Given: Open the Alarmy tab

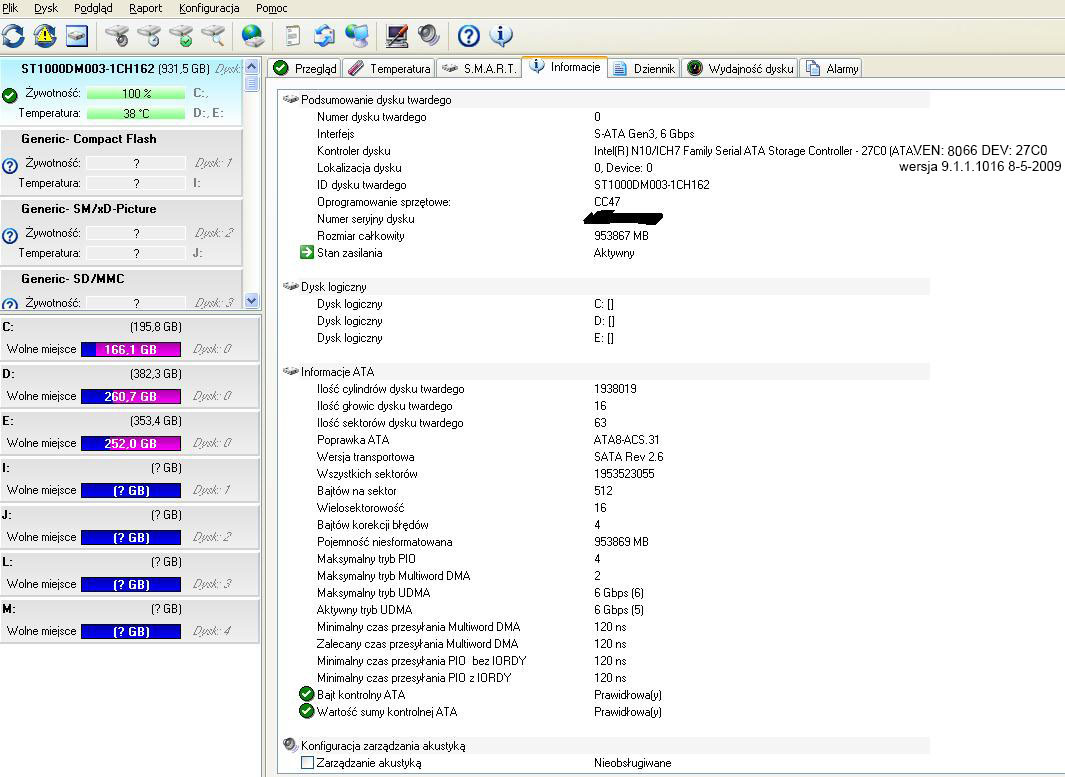Looking at the screenshot, I should (x=831, y=68).
